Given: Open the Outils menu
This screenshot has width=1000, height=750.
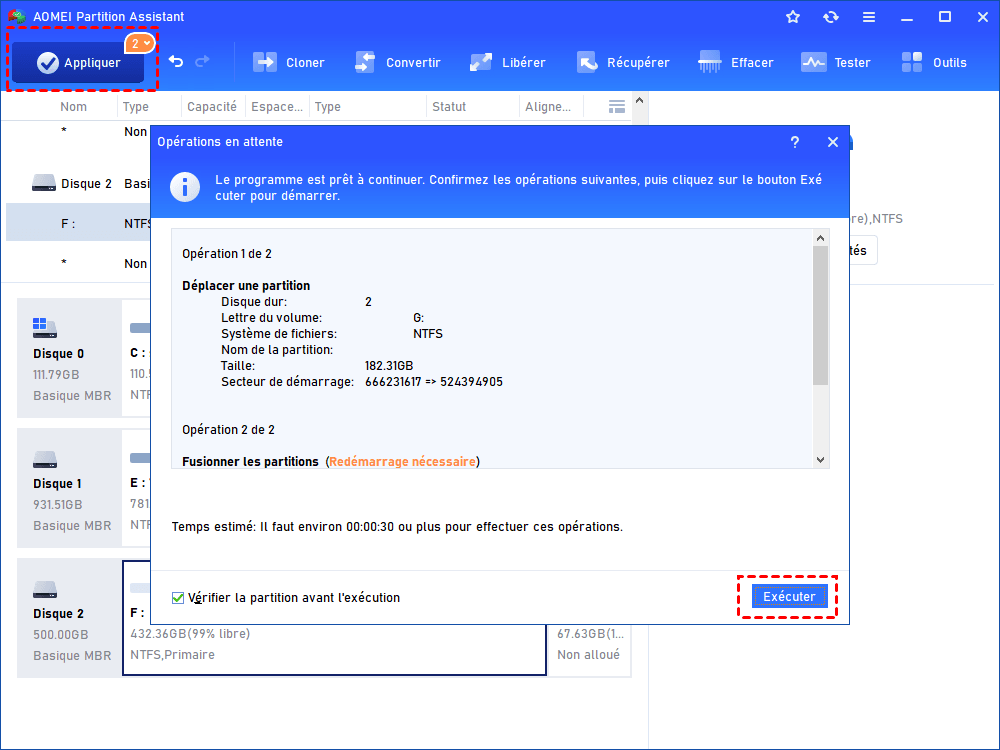Looking at the screenshot, I should coord(934,62).
